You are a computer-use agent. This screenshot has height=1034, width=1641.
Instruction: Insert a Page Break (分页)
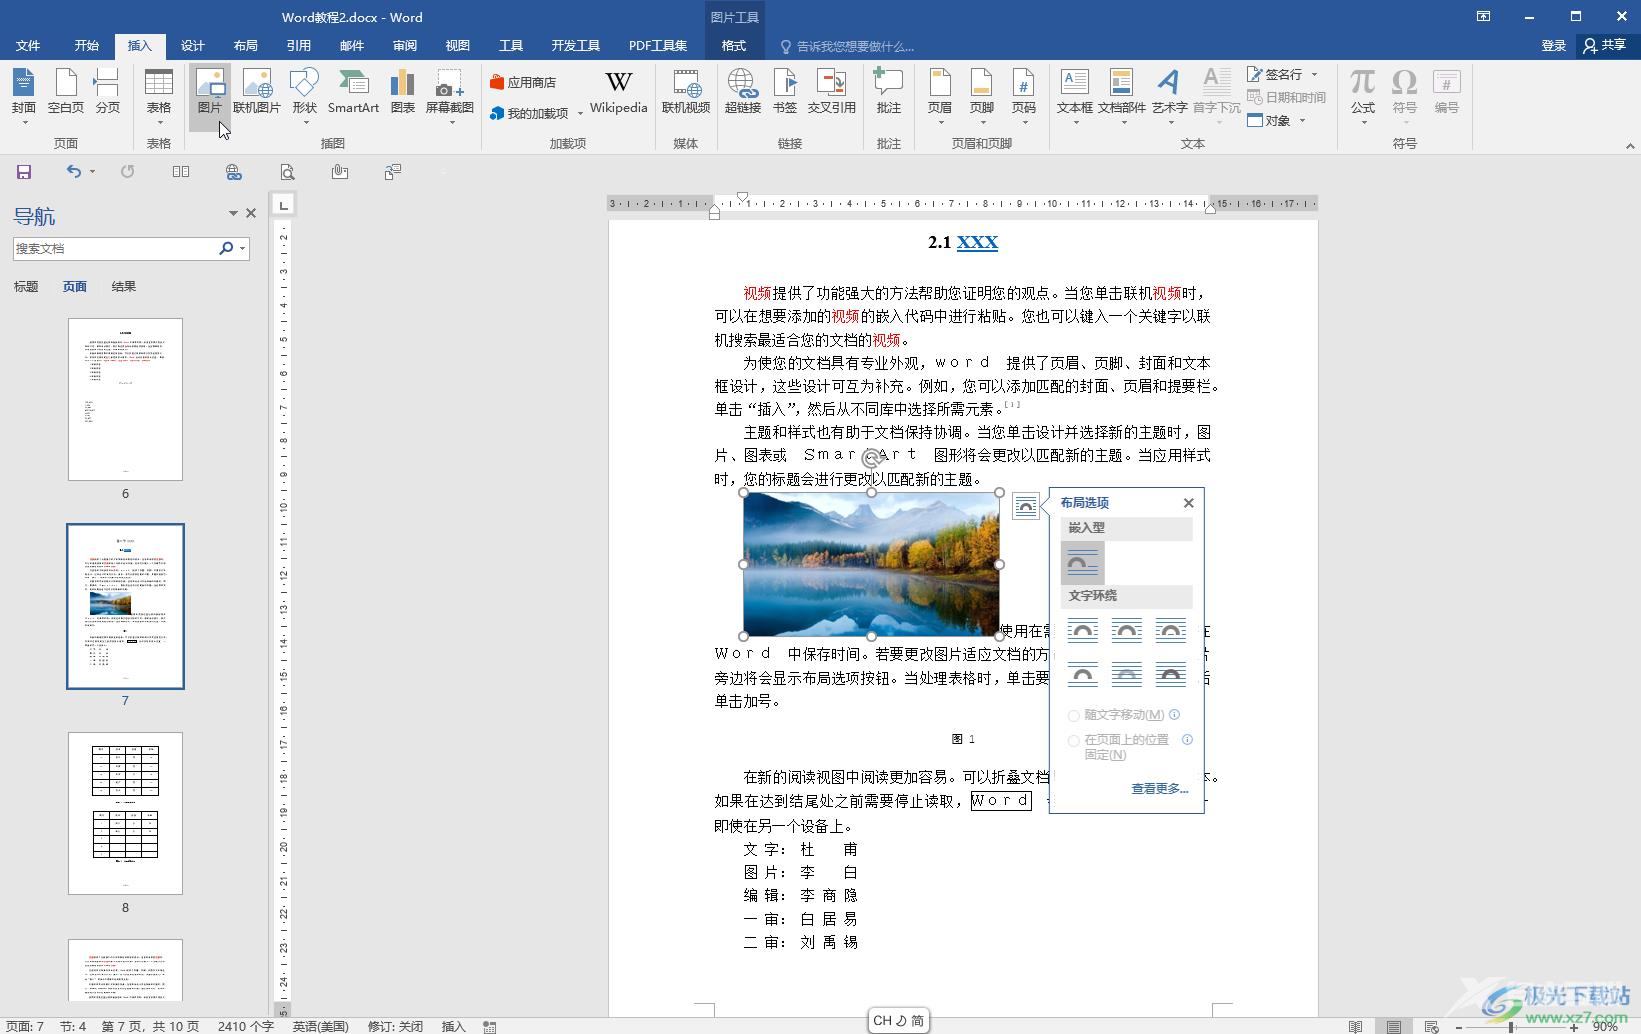[x=107, y=92]
